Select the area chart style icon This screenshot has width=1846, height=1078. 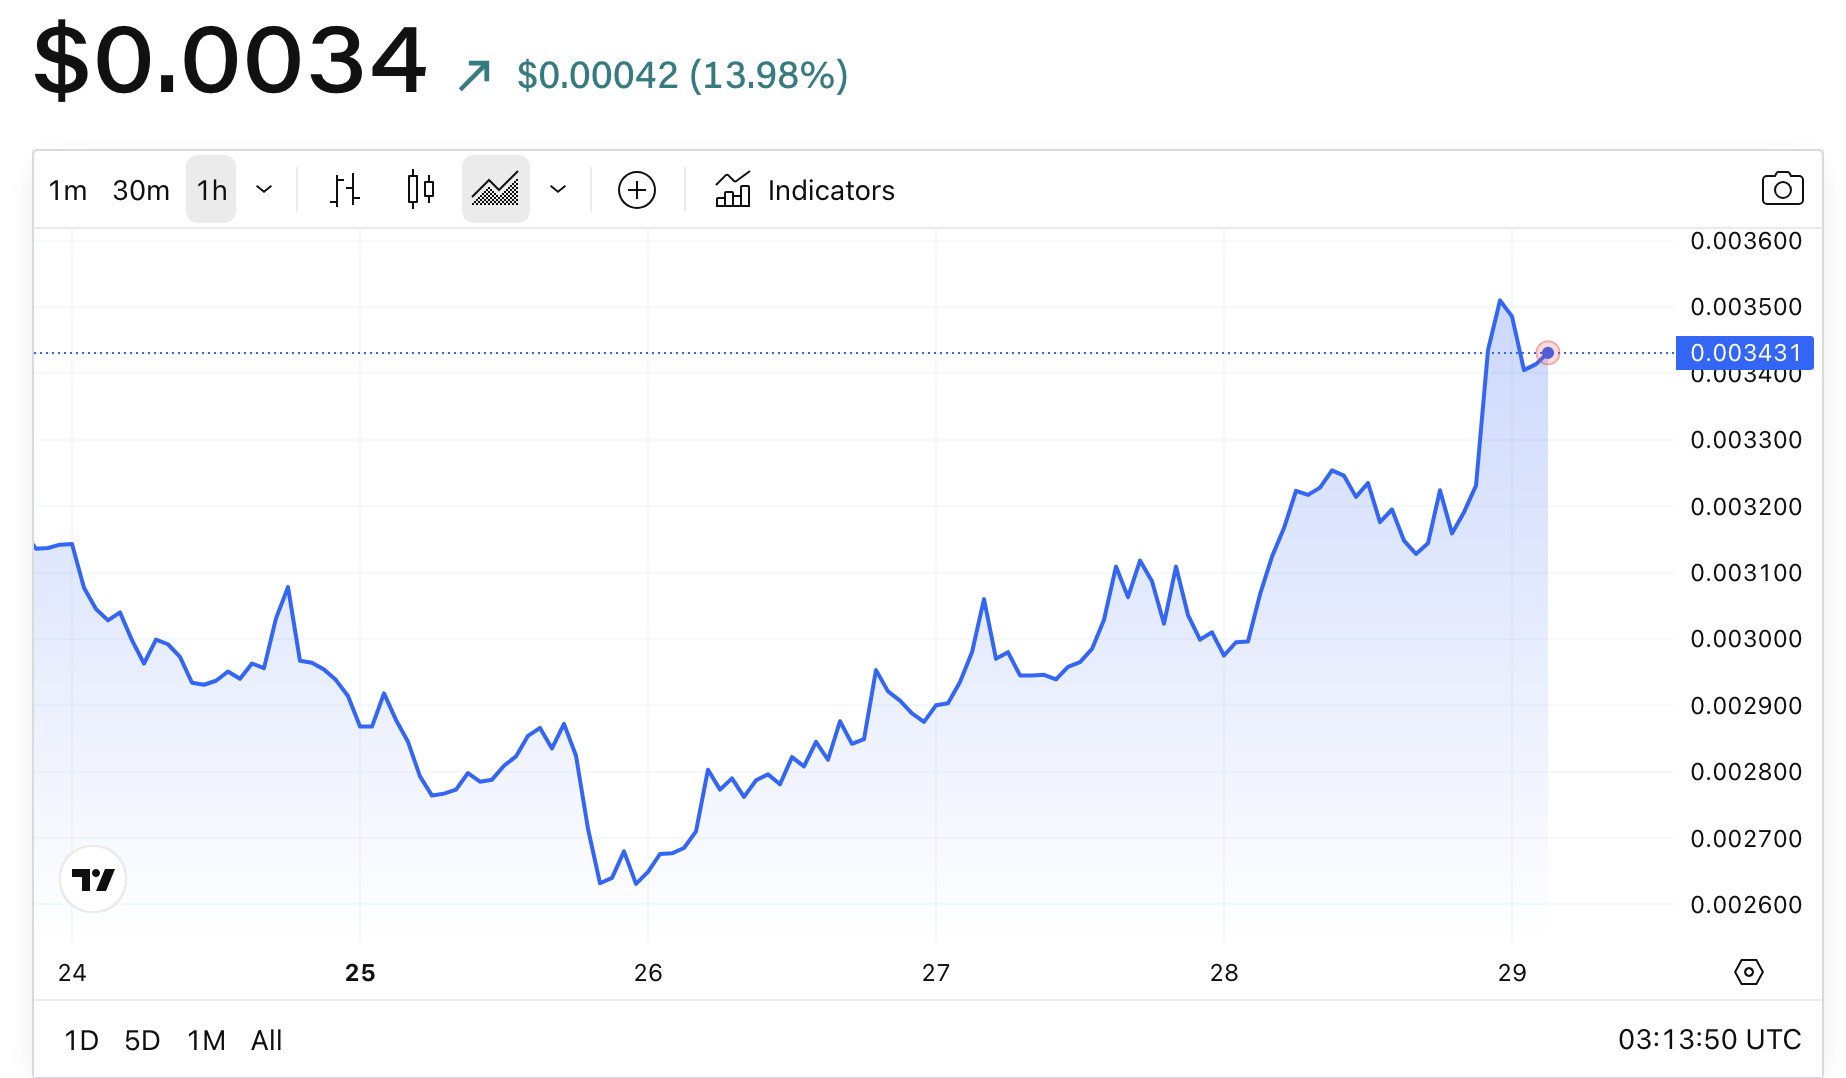click(495, 189)
